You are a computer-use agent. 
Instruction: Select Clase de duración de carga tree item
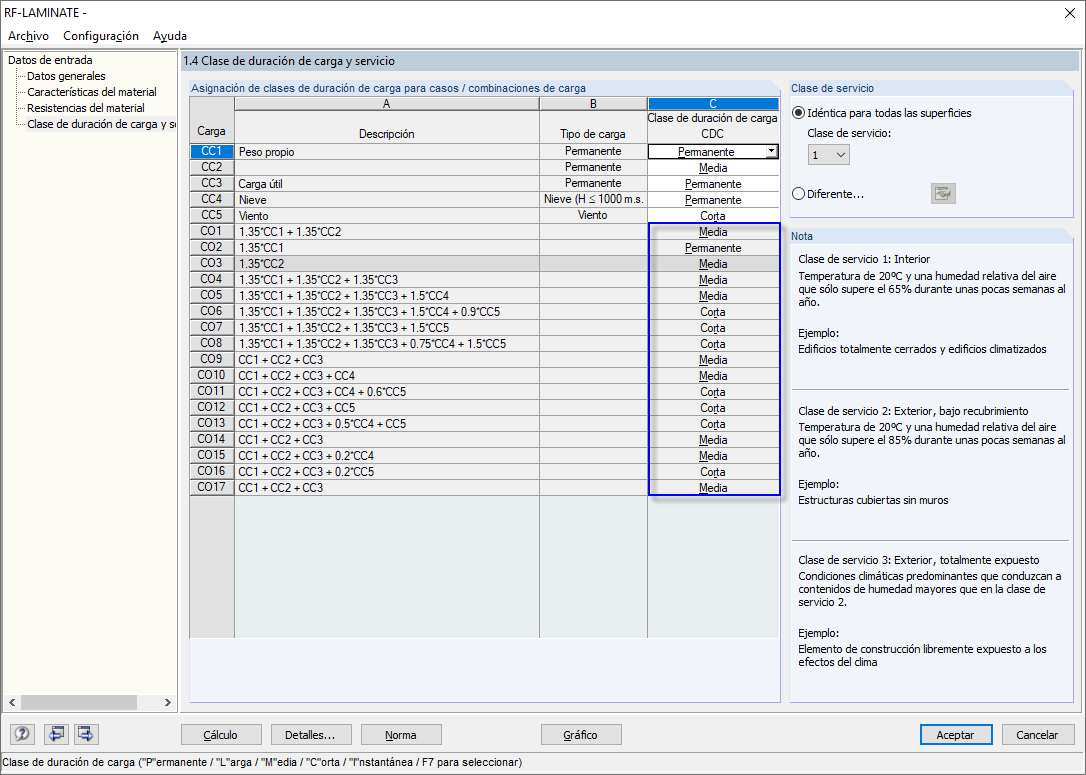(101, 124)
